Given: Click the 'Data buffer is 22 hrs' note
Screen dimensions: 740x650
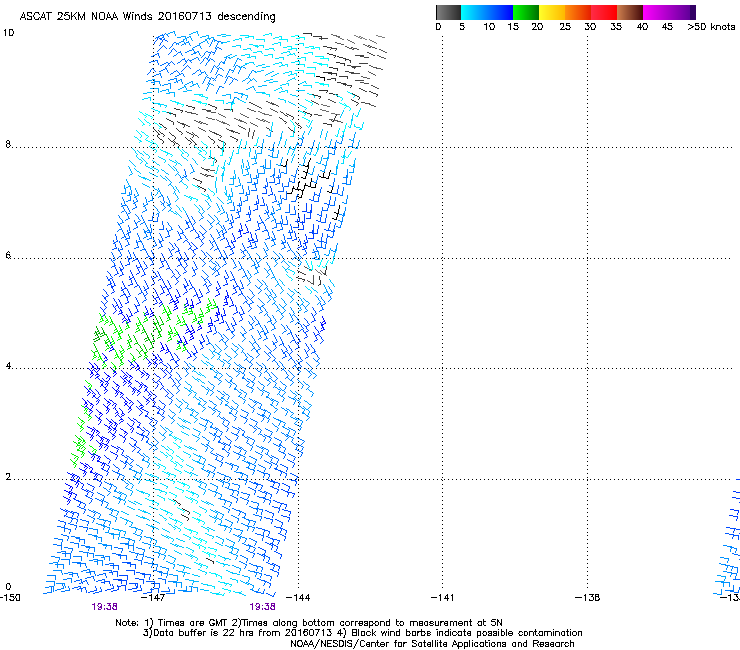Looking at the screenshot, I should [362, 633].
